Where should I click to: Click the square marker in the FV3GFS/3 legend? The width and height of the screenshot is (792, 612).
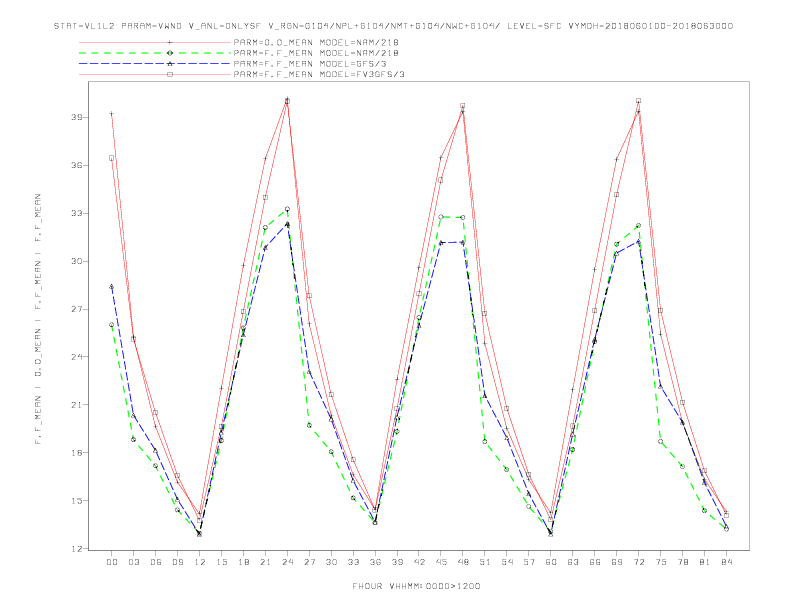point(170,74)
